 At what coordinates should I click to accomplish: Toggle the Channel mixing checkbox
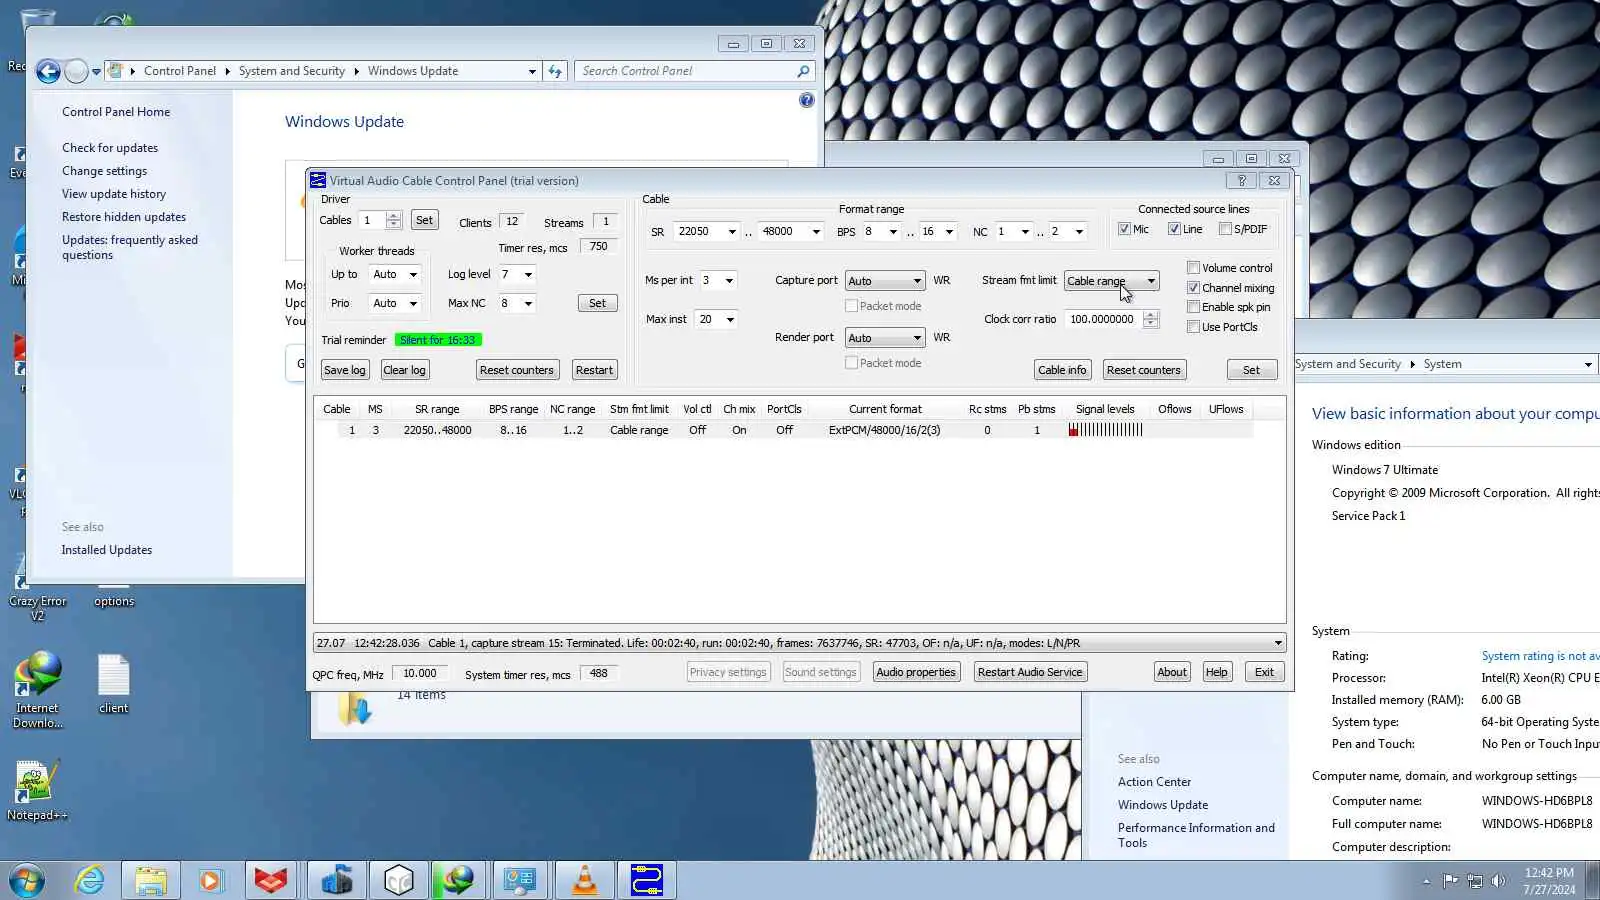pos(1193,288)
